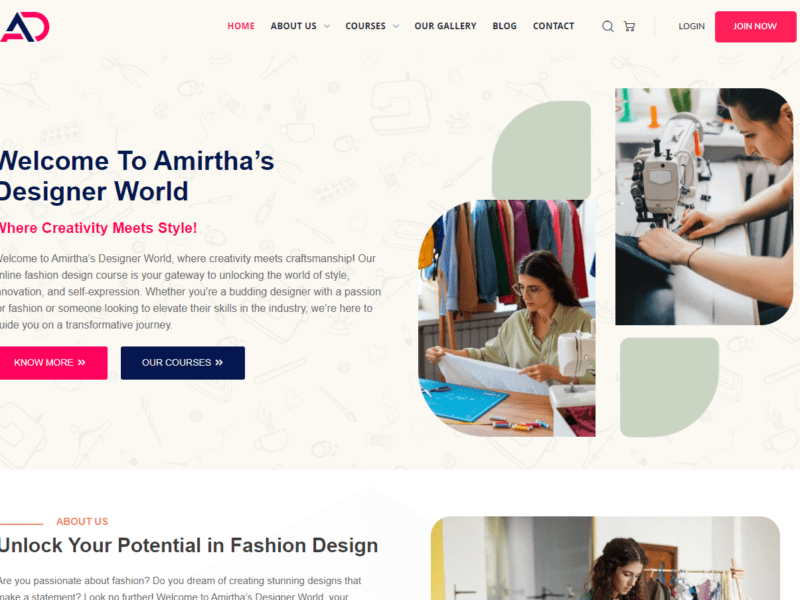Select the woman cutting fabric photo
800x600 pixels.
[x=507, y=318]
